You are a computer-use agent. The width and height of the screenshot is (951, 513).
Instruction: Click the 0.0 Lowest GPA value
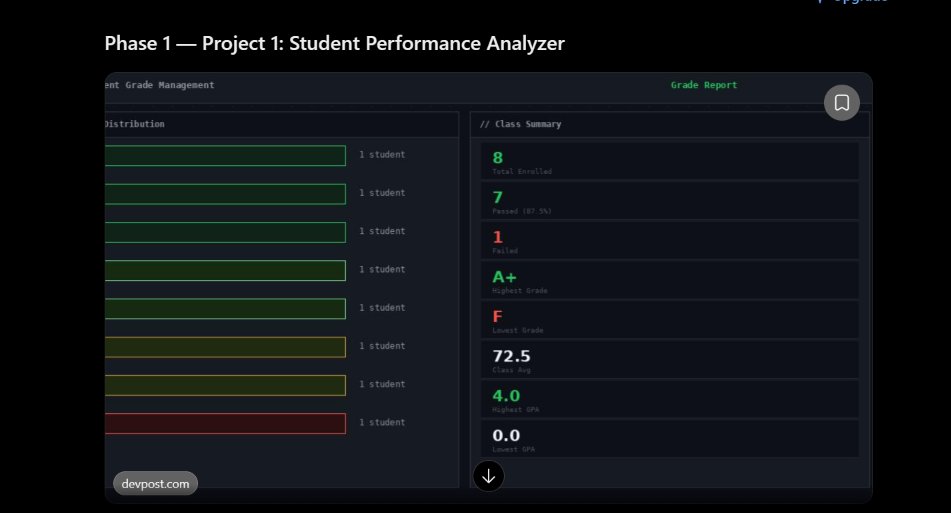(506, 435)
